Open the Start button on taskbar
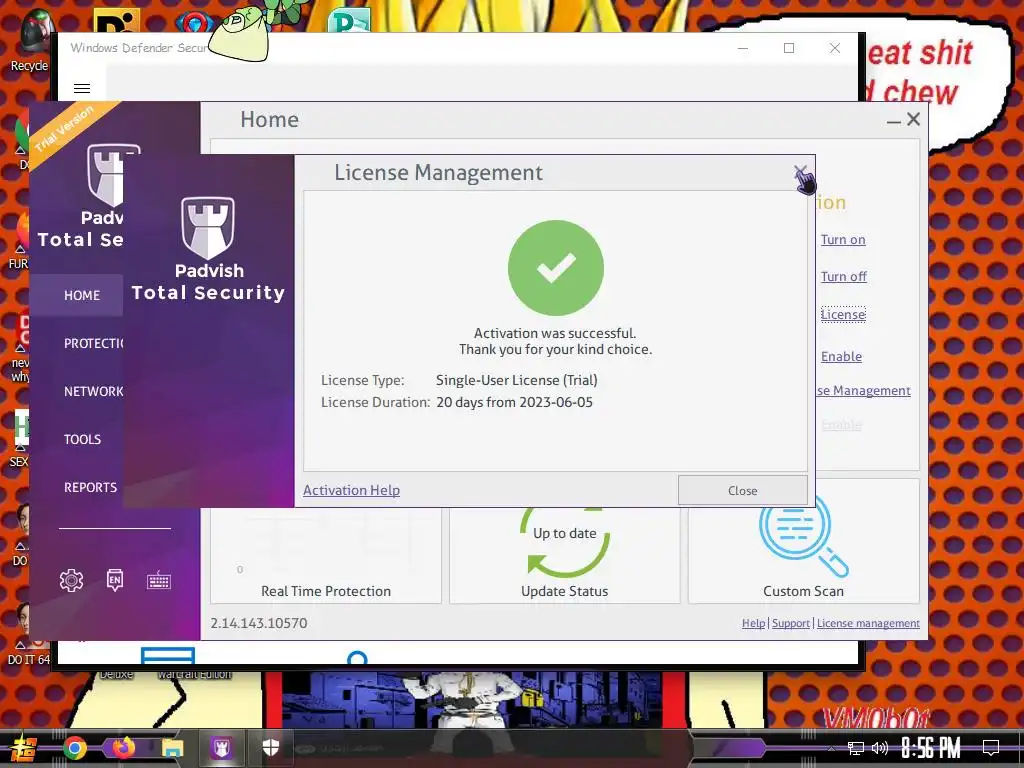Image resolution: width=1024 pixels, height=768 pixels. click(23, 748)
